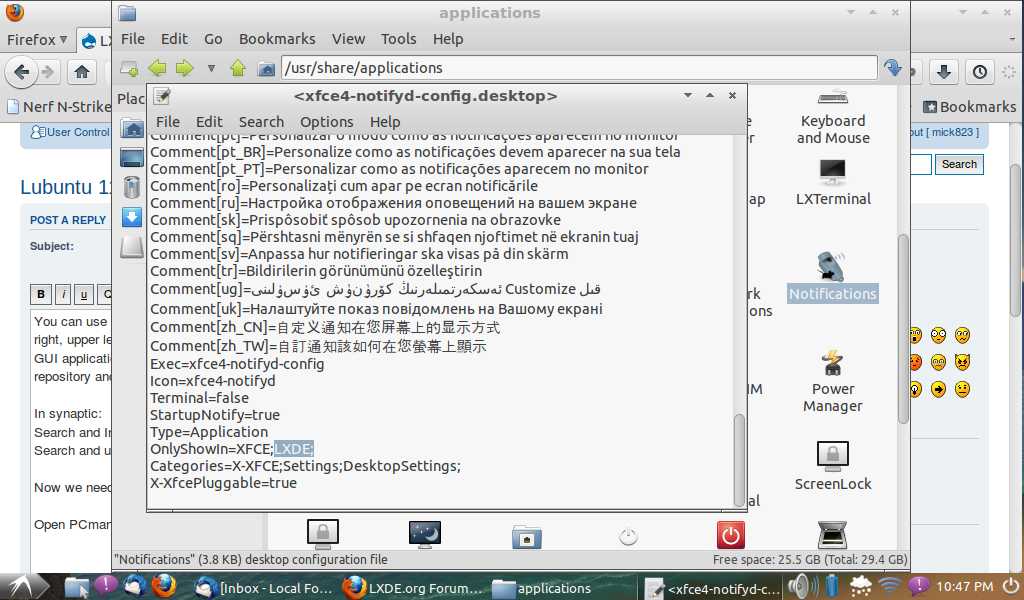This screenshot has height=600, width=1024.
Task: Select the disk drive entry in the Places sidebar
Action: [x=132, y=247]
